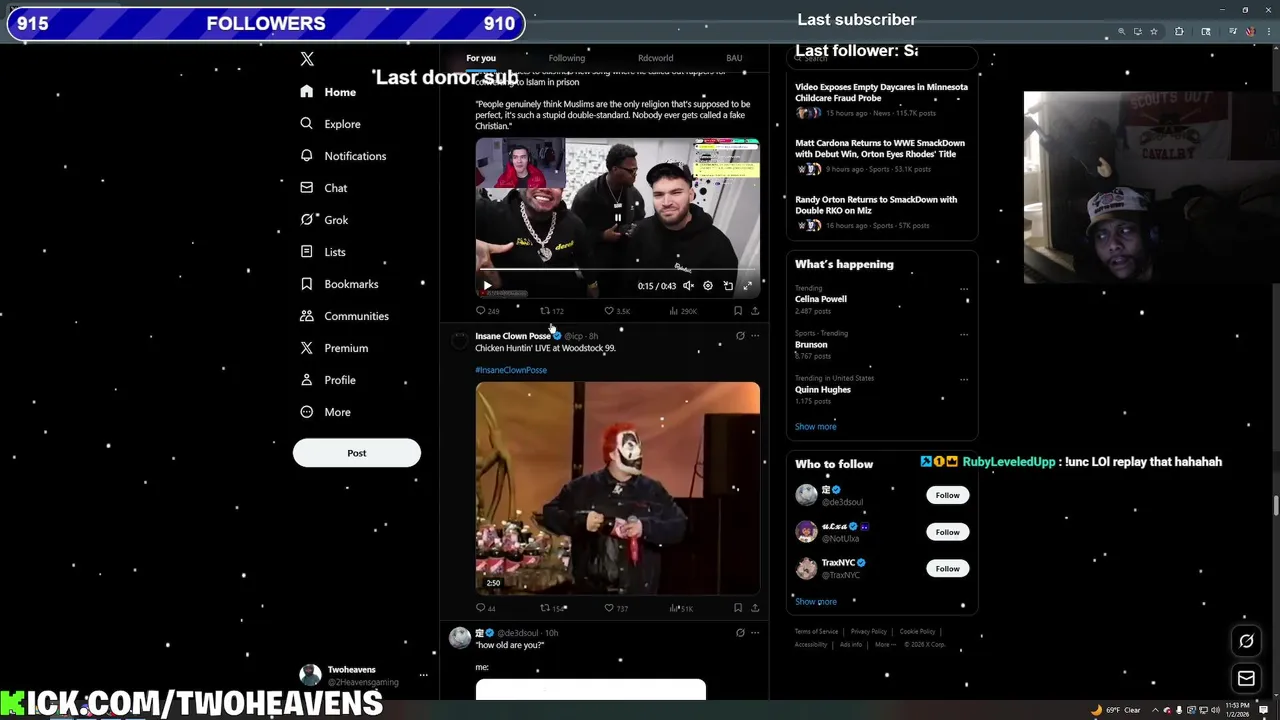
Task: Seek along the video progress bar
Action: click(617, 269)
